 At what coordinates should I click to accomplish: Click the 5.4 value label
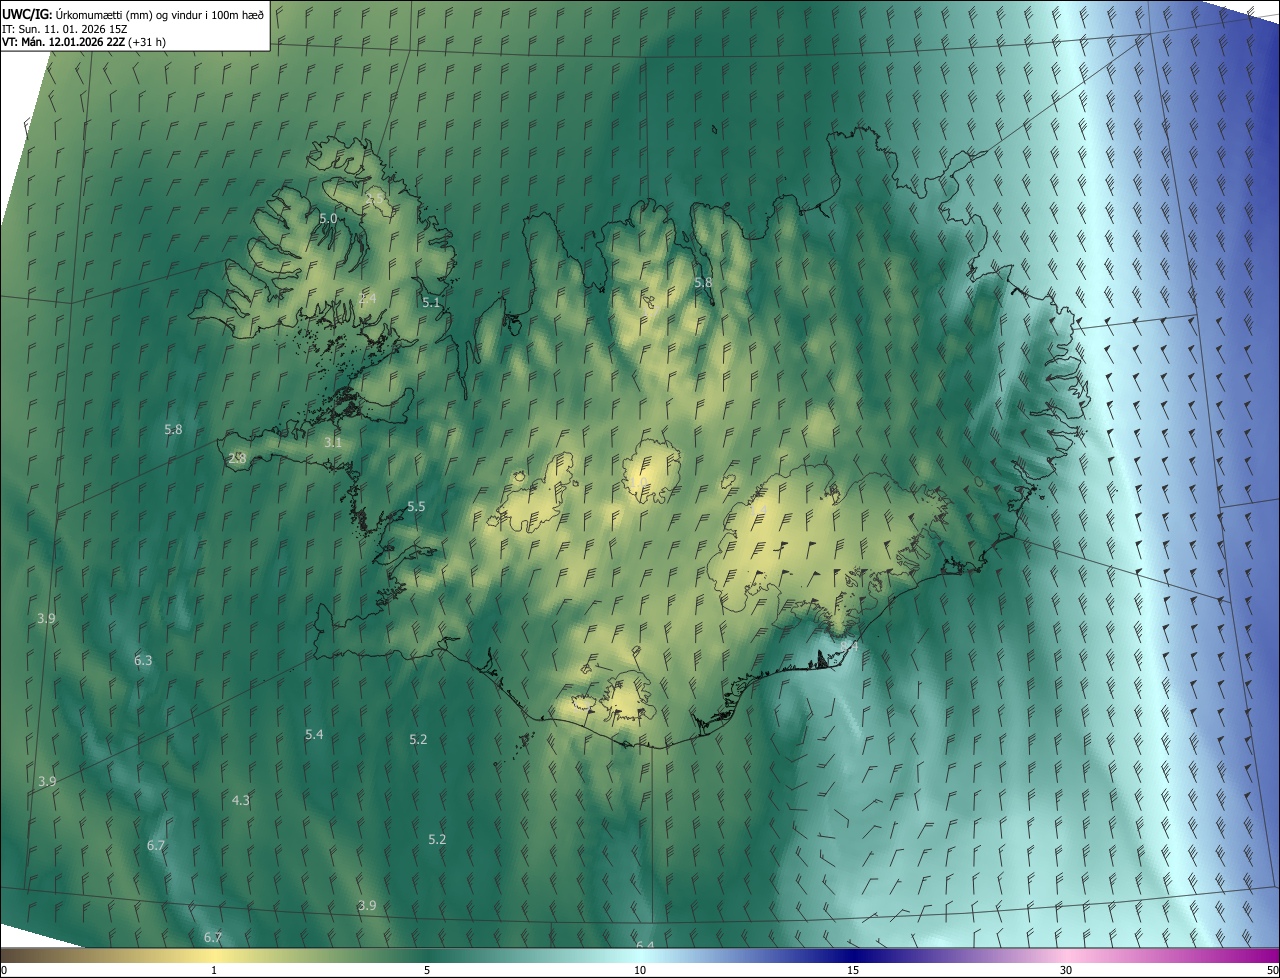(x=314, y=735)
